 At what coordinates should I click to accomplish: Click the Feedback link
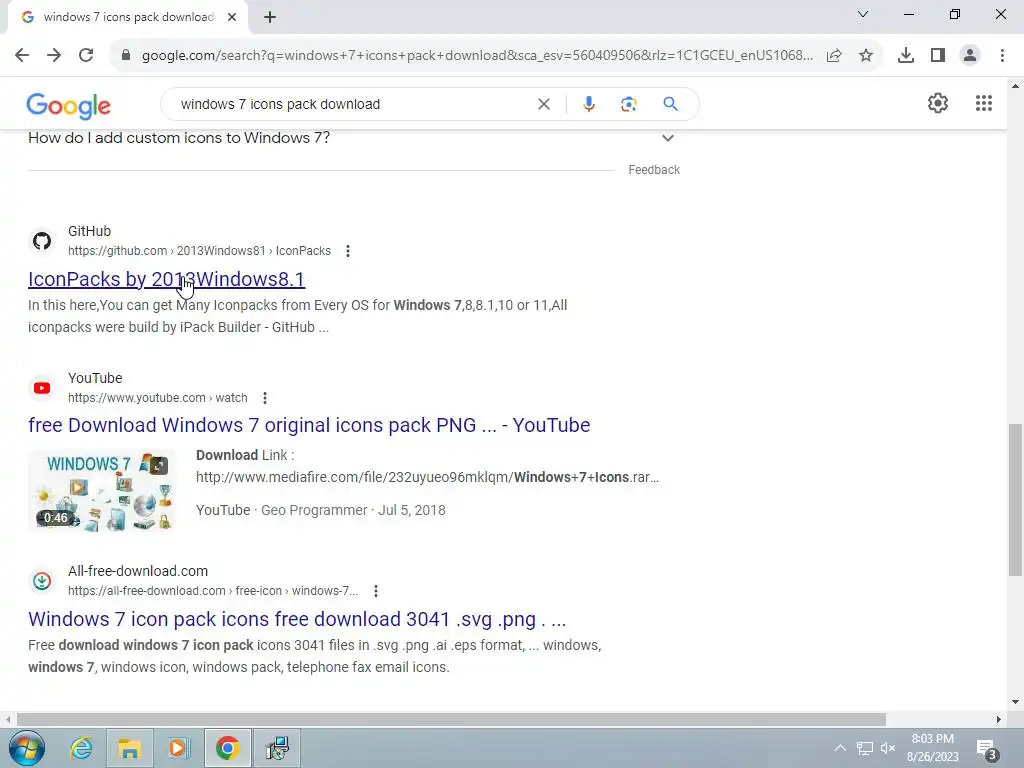(654, 170)
